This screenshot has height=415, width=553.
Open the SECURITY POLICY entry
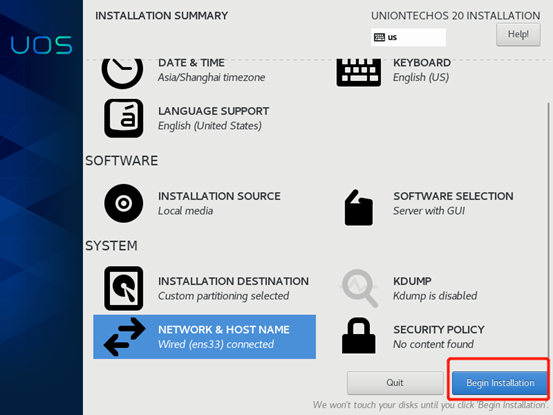(439, 329)
